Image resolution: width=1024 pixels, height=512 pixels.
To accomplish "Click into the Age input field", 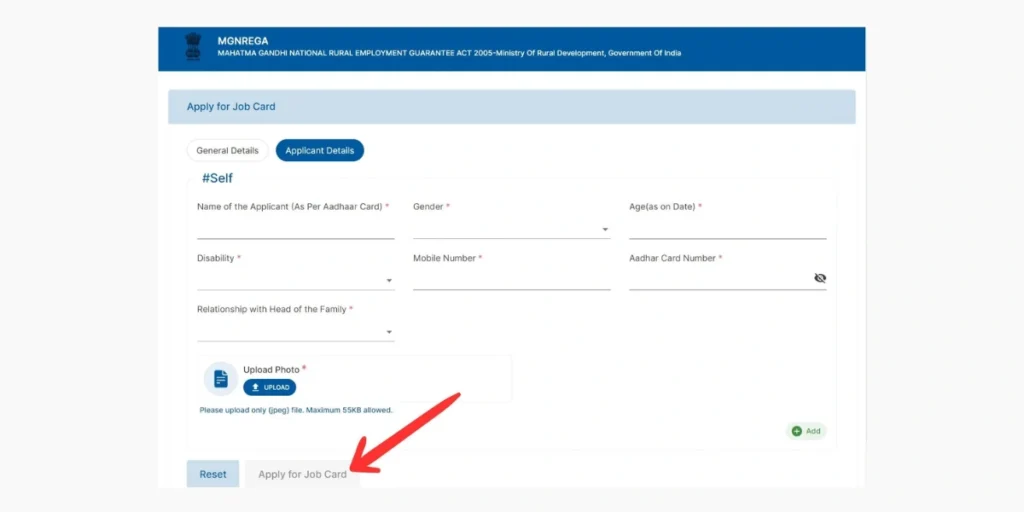I will pos(727,228).
